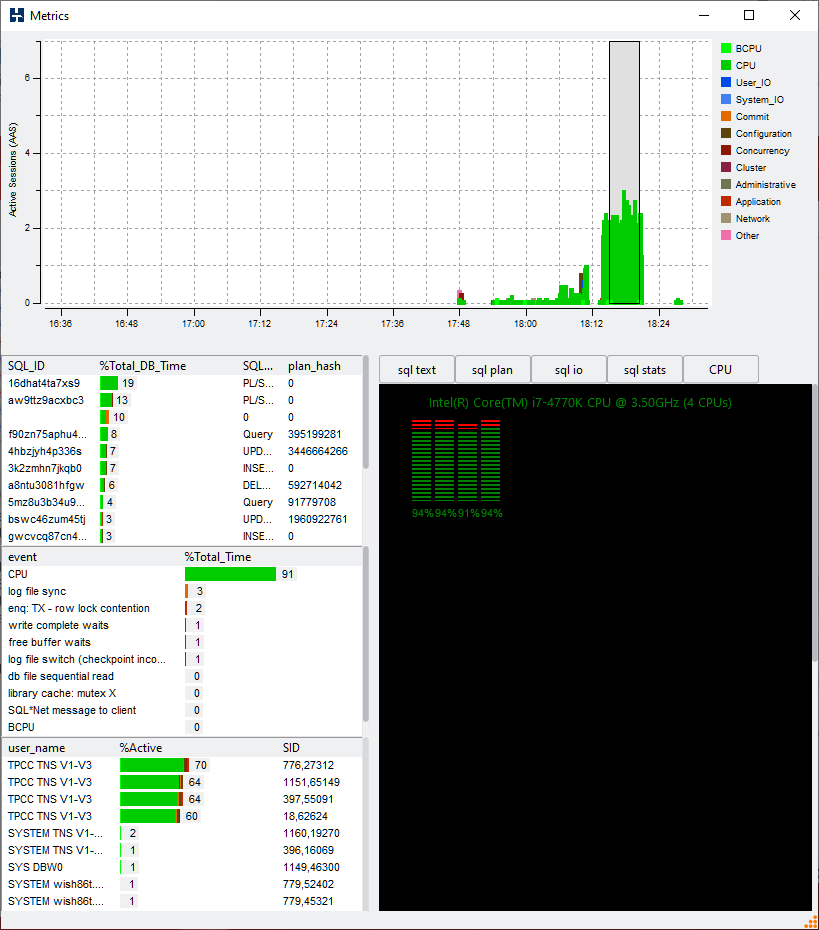Select SQL row 16dhat4ta7xs9
This screenshot has height=930, width=819.
pos(44,383)
